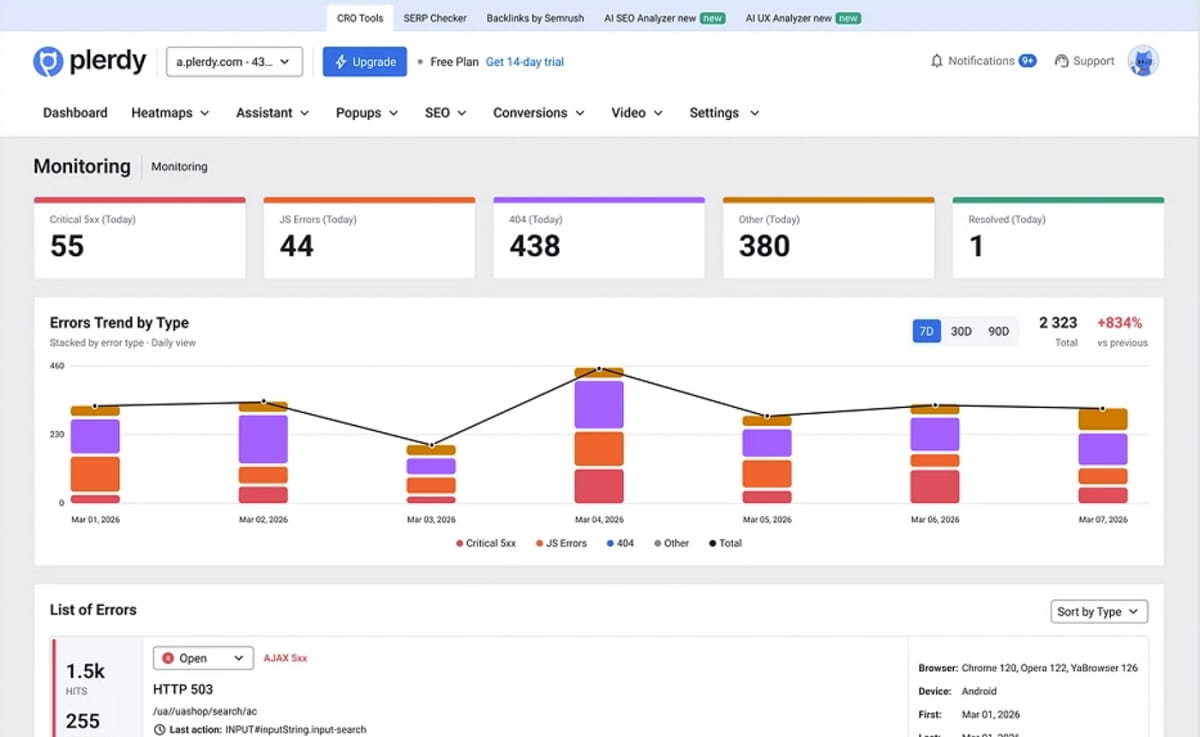Go to the Dashboard

75,113
